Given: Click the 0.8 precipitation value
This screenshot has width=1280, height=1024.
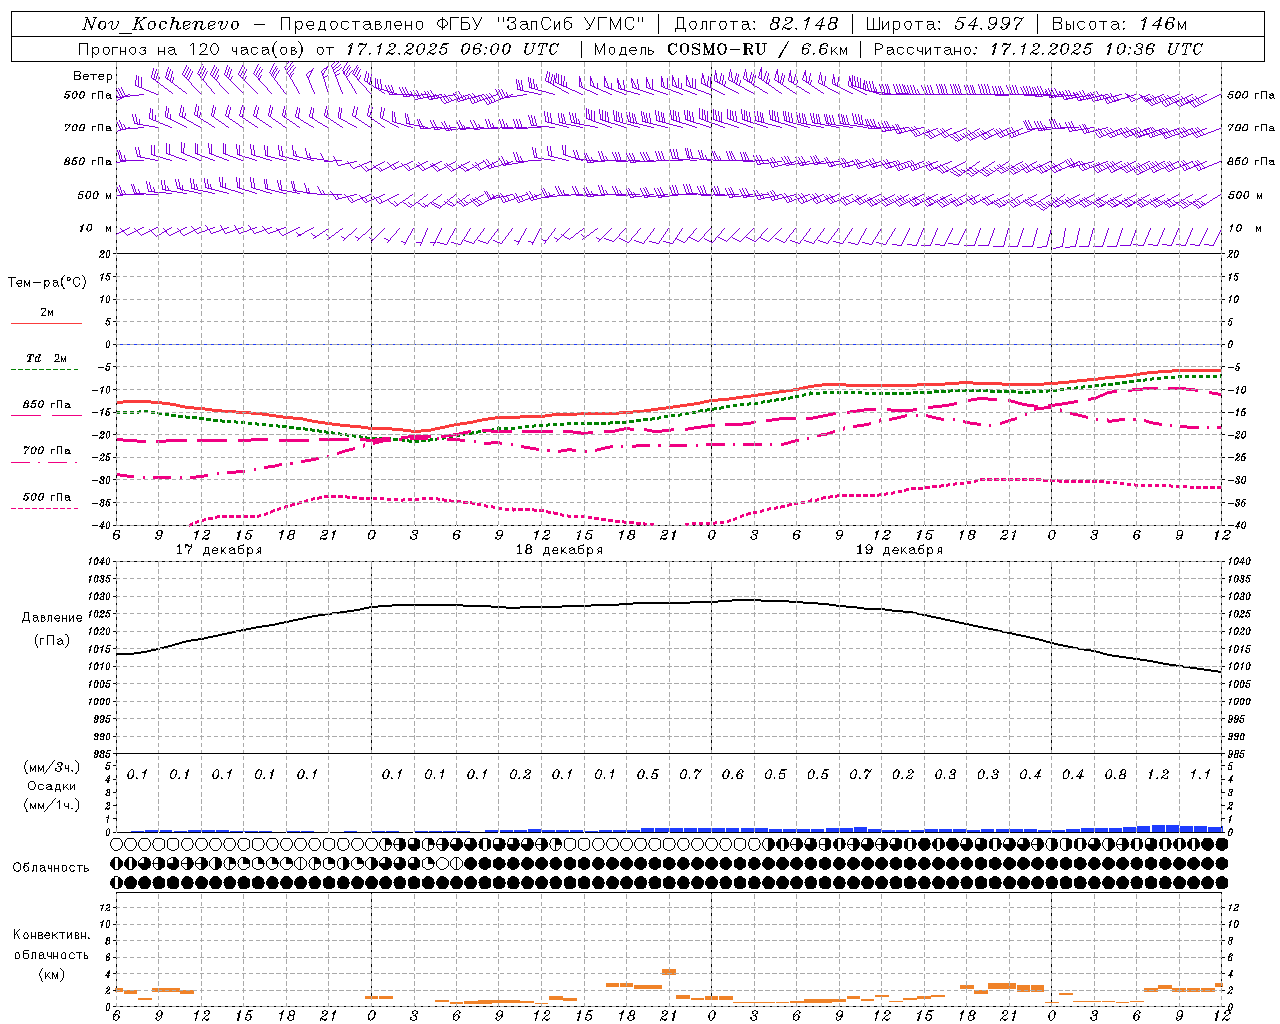Looking at the screenshot, I should (1116, 775).
